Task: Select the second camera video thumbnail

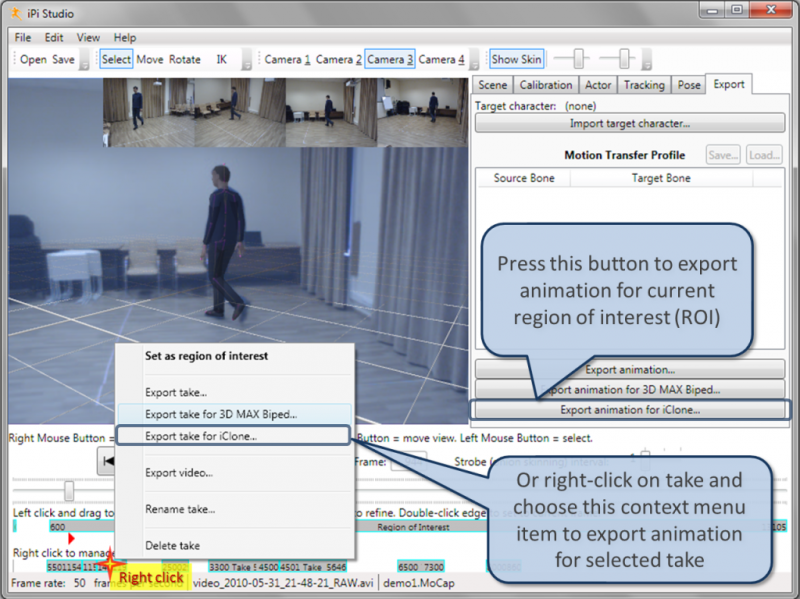Action: (240, 112)
